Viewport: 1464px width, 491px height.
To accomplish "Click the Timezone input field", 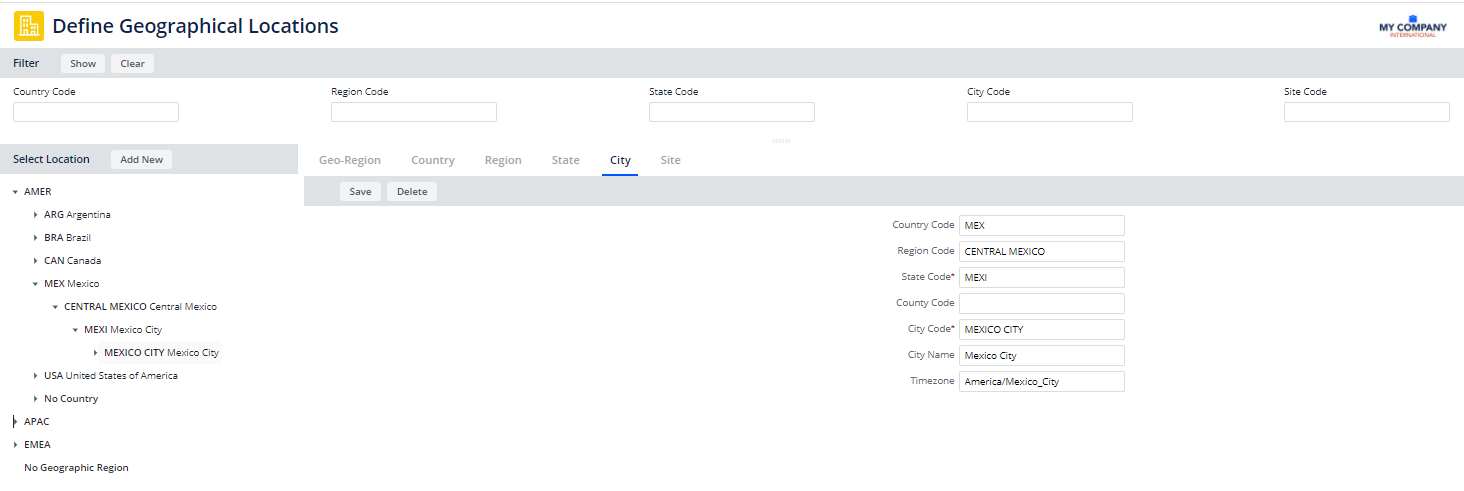I will (x=1041, y=381).
